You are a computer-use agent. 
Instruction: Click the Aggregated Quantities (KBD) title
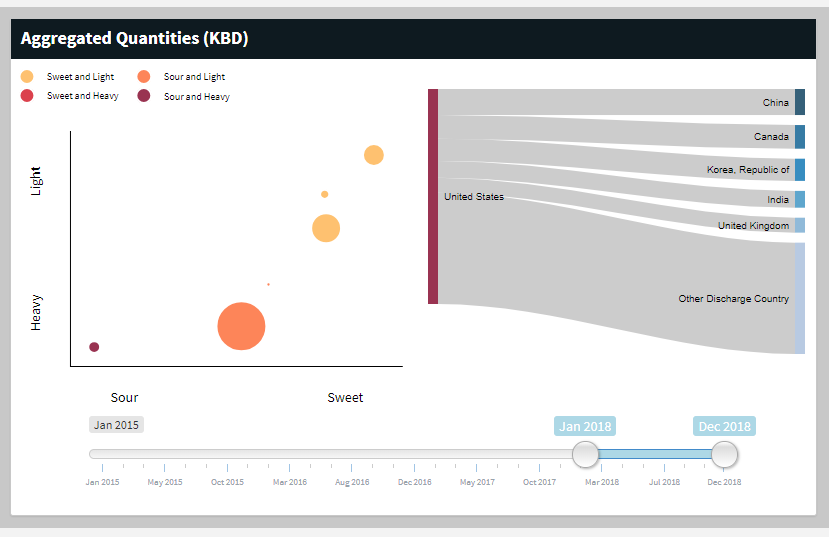click(134, 38)
